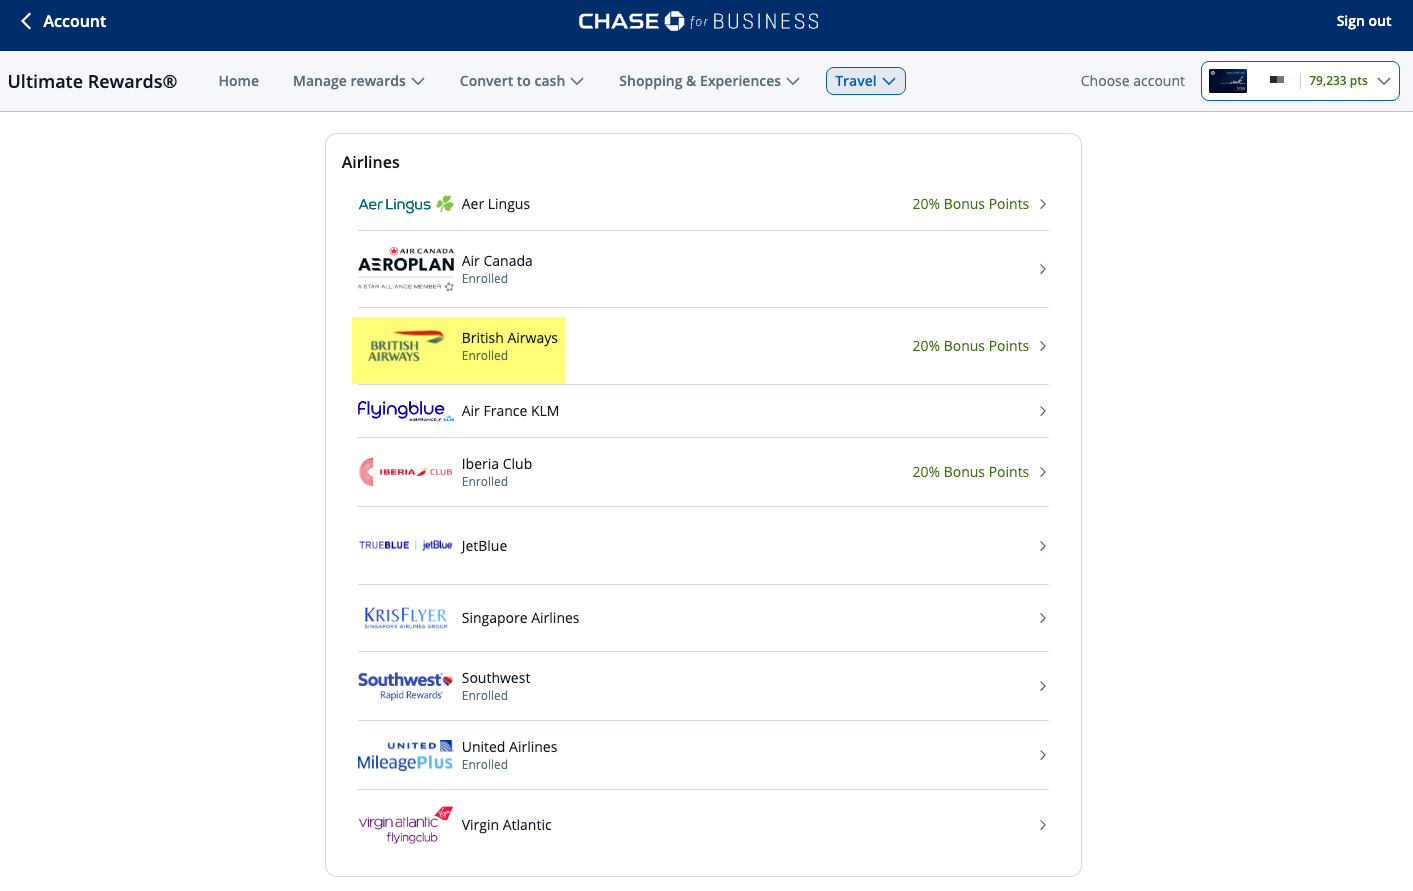The width and height of the screenshot is (1413, 891).
Task: Click Sign out
Action: click(1363, 20)
